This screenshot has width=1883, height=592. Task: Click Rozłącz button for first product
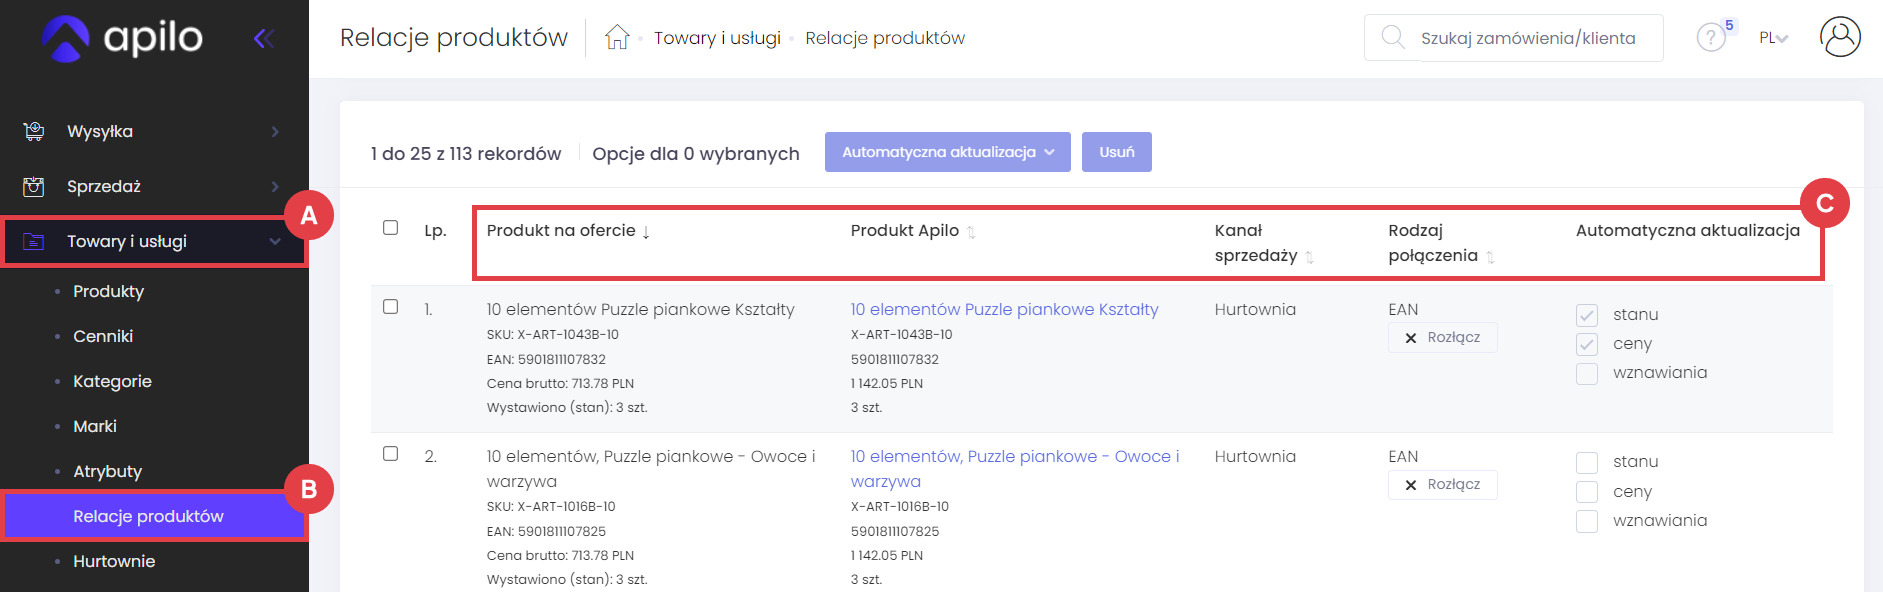[1442, 338]
